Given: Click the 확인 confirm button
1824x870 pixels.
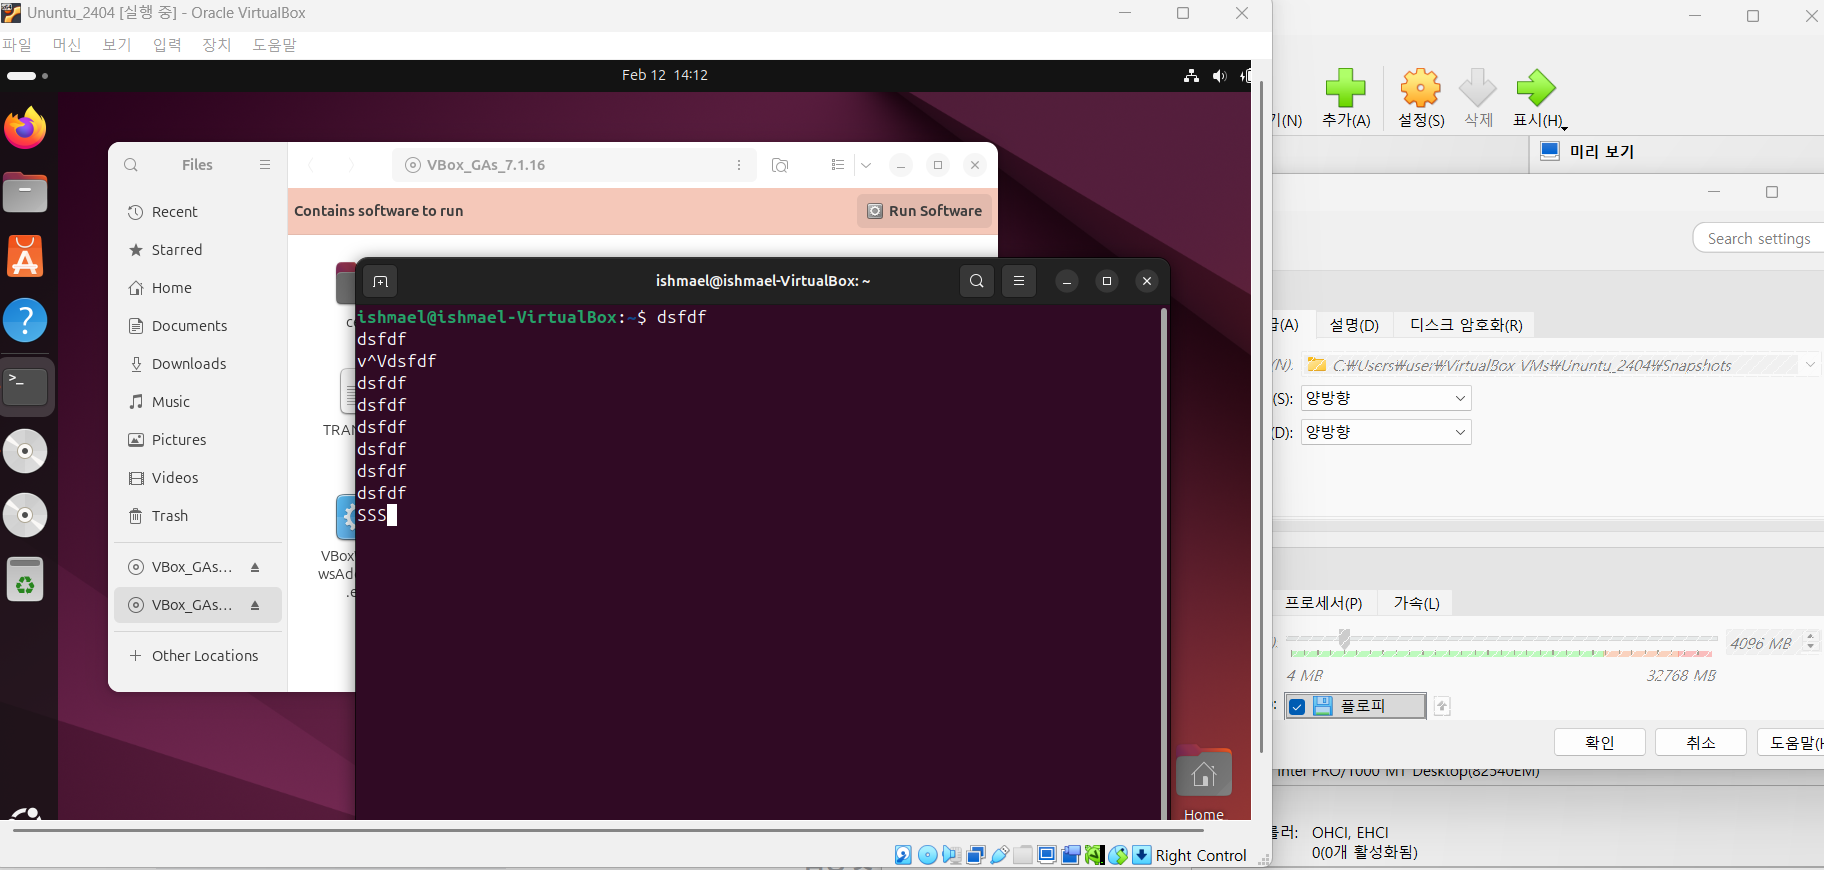Looking at the screenshot, I should pyautogui.click(x=1599, y=742).
